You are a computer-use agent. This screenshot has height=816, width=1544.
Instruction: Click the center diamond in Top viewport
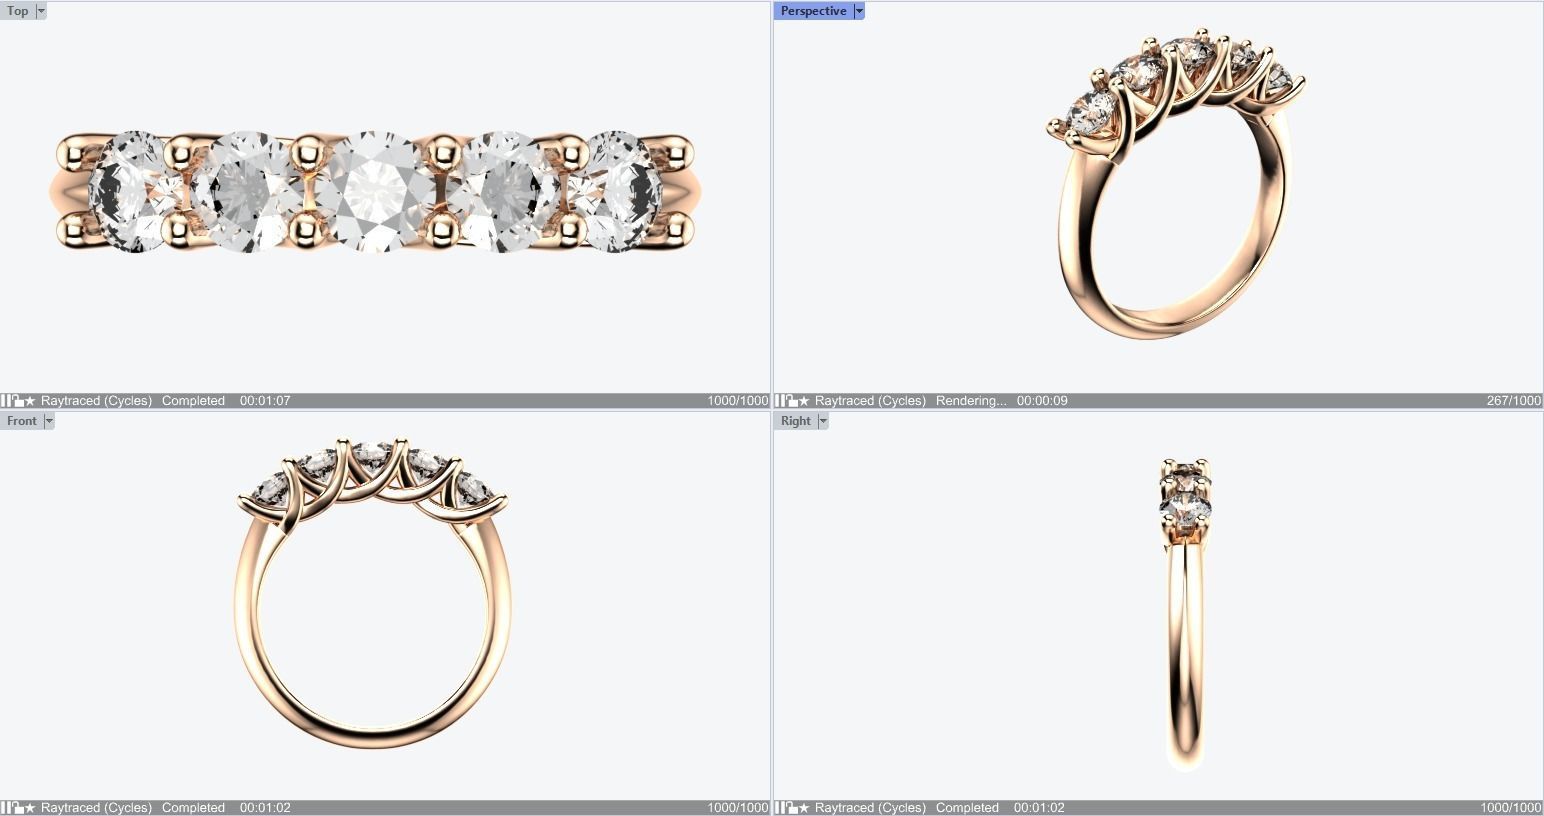click(374, 191)
